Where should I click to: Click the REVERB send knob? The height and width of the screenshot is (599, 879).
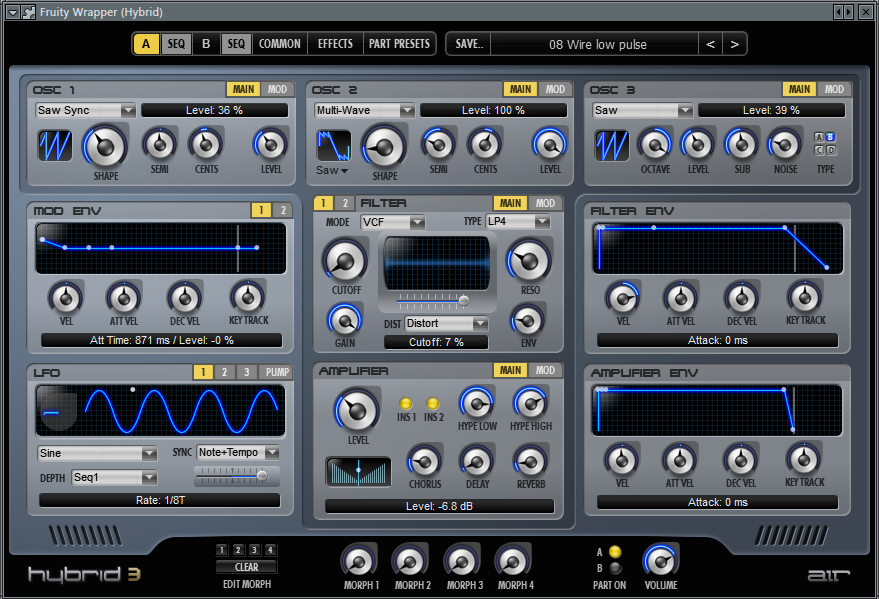(x=530, y=462)
